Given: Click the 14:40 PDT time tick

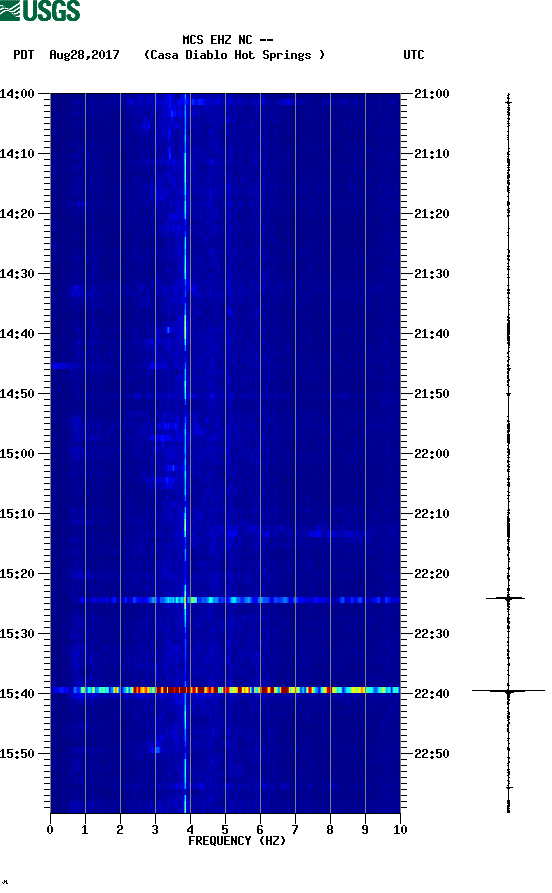Looking at the screenshot, I should [x=17, y=333].
